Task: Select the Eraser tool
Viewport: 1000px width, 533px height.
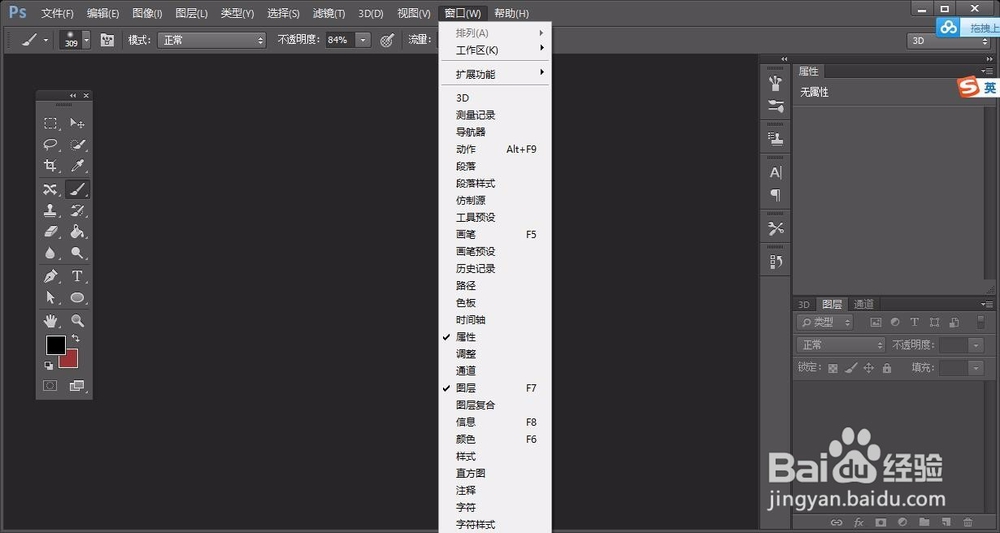Action: point(50,231)
